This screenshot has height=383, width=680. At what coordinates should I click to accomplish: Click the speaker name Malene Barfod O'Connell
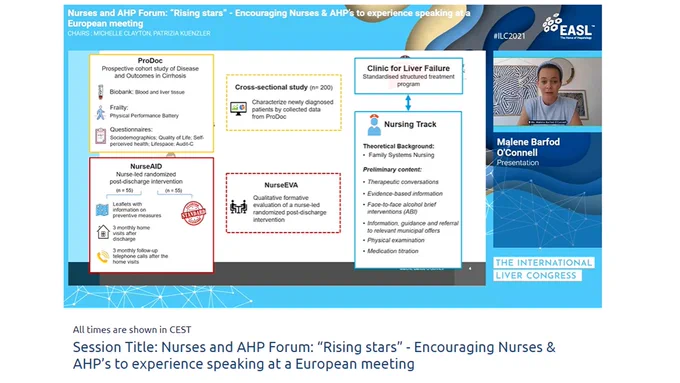coord(528,147)
